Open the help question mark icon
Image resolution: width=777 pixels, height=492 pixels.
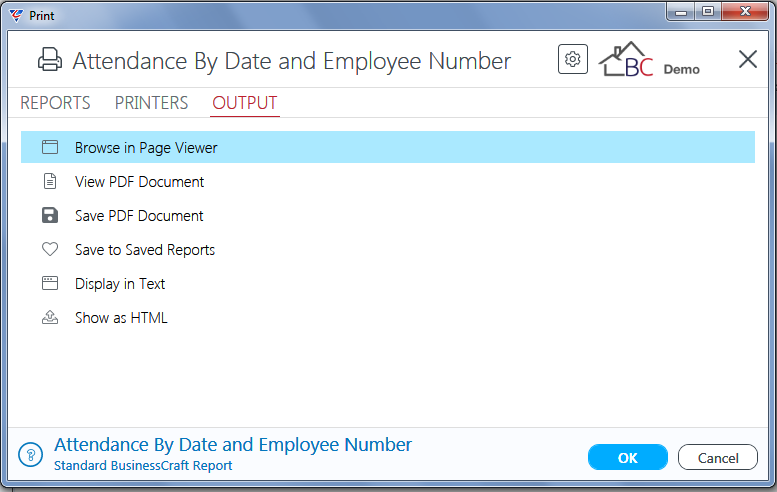[31, 454]
